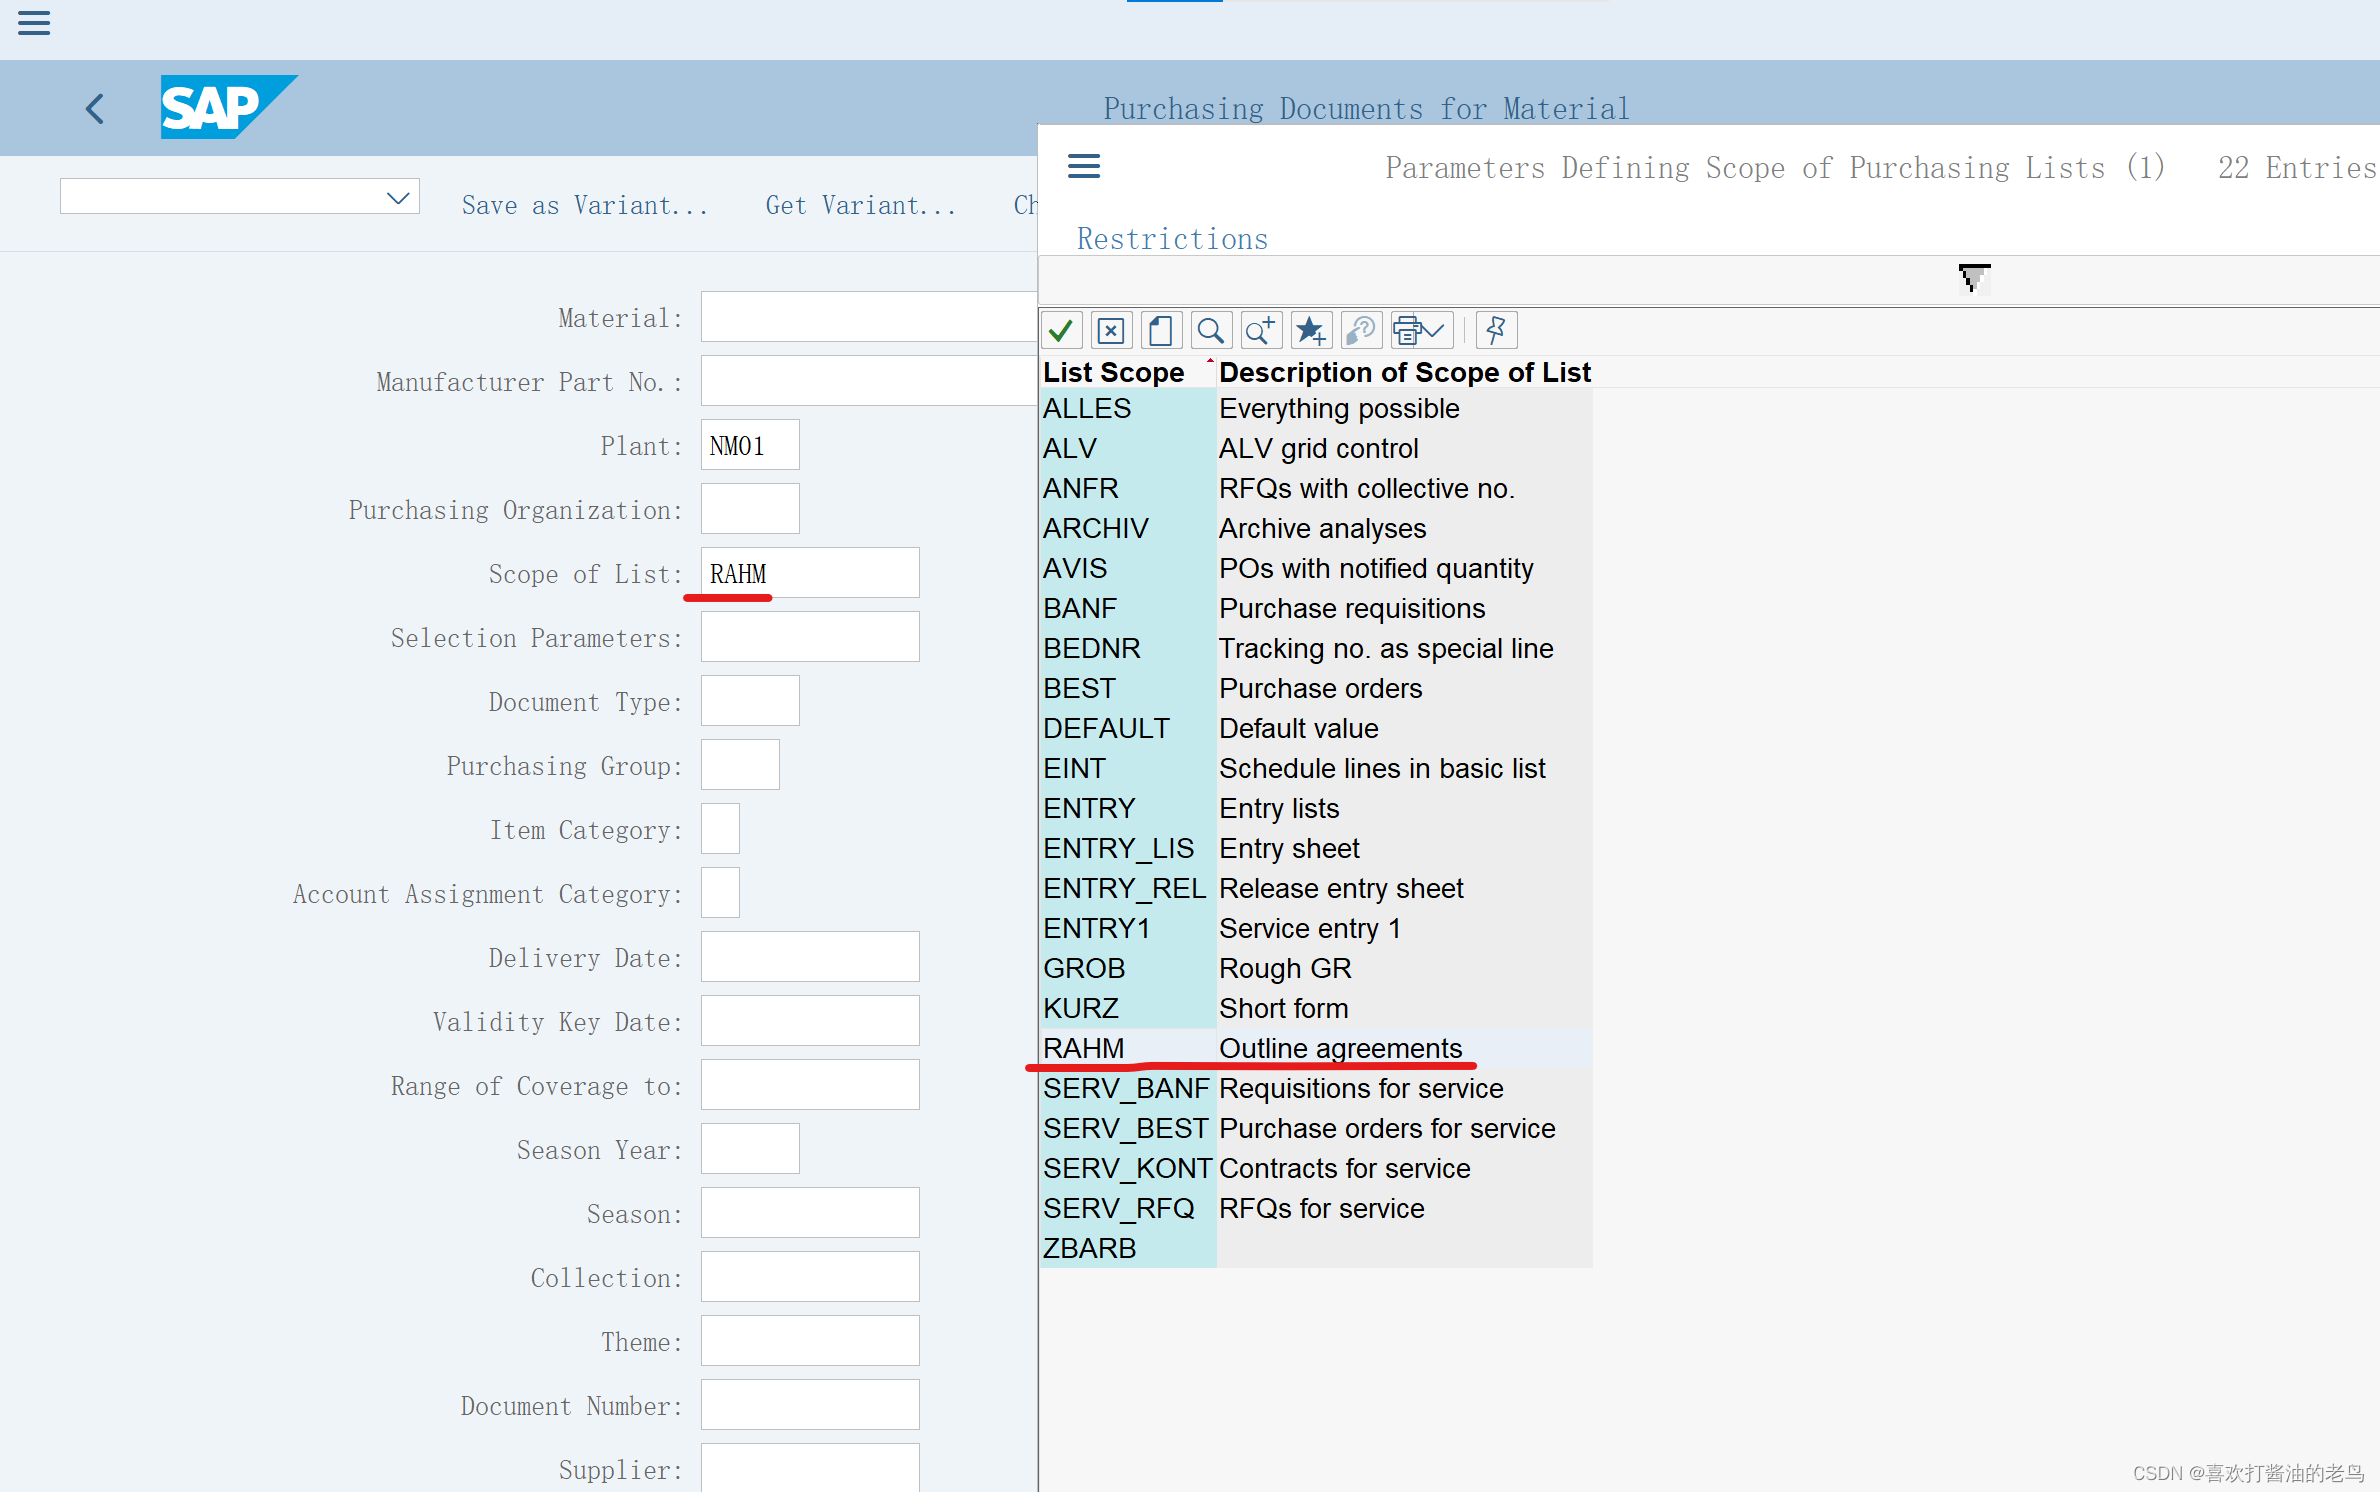Click the Find Next magnifier-plus icon
This screenshot has width=2380, height=1492.
pos(1261,330)
